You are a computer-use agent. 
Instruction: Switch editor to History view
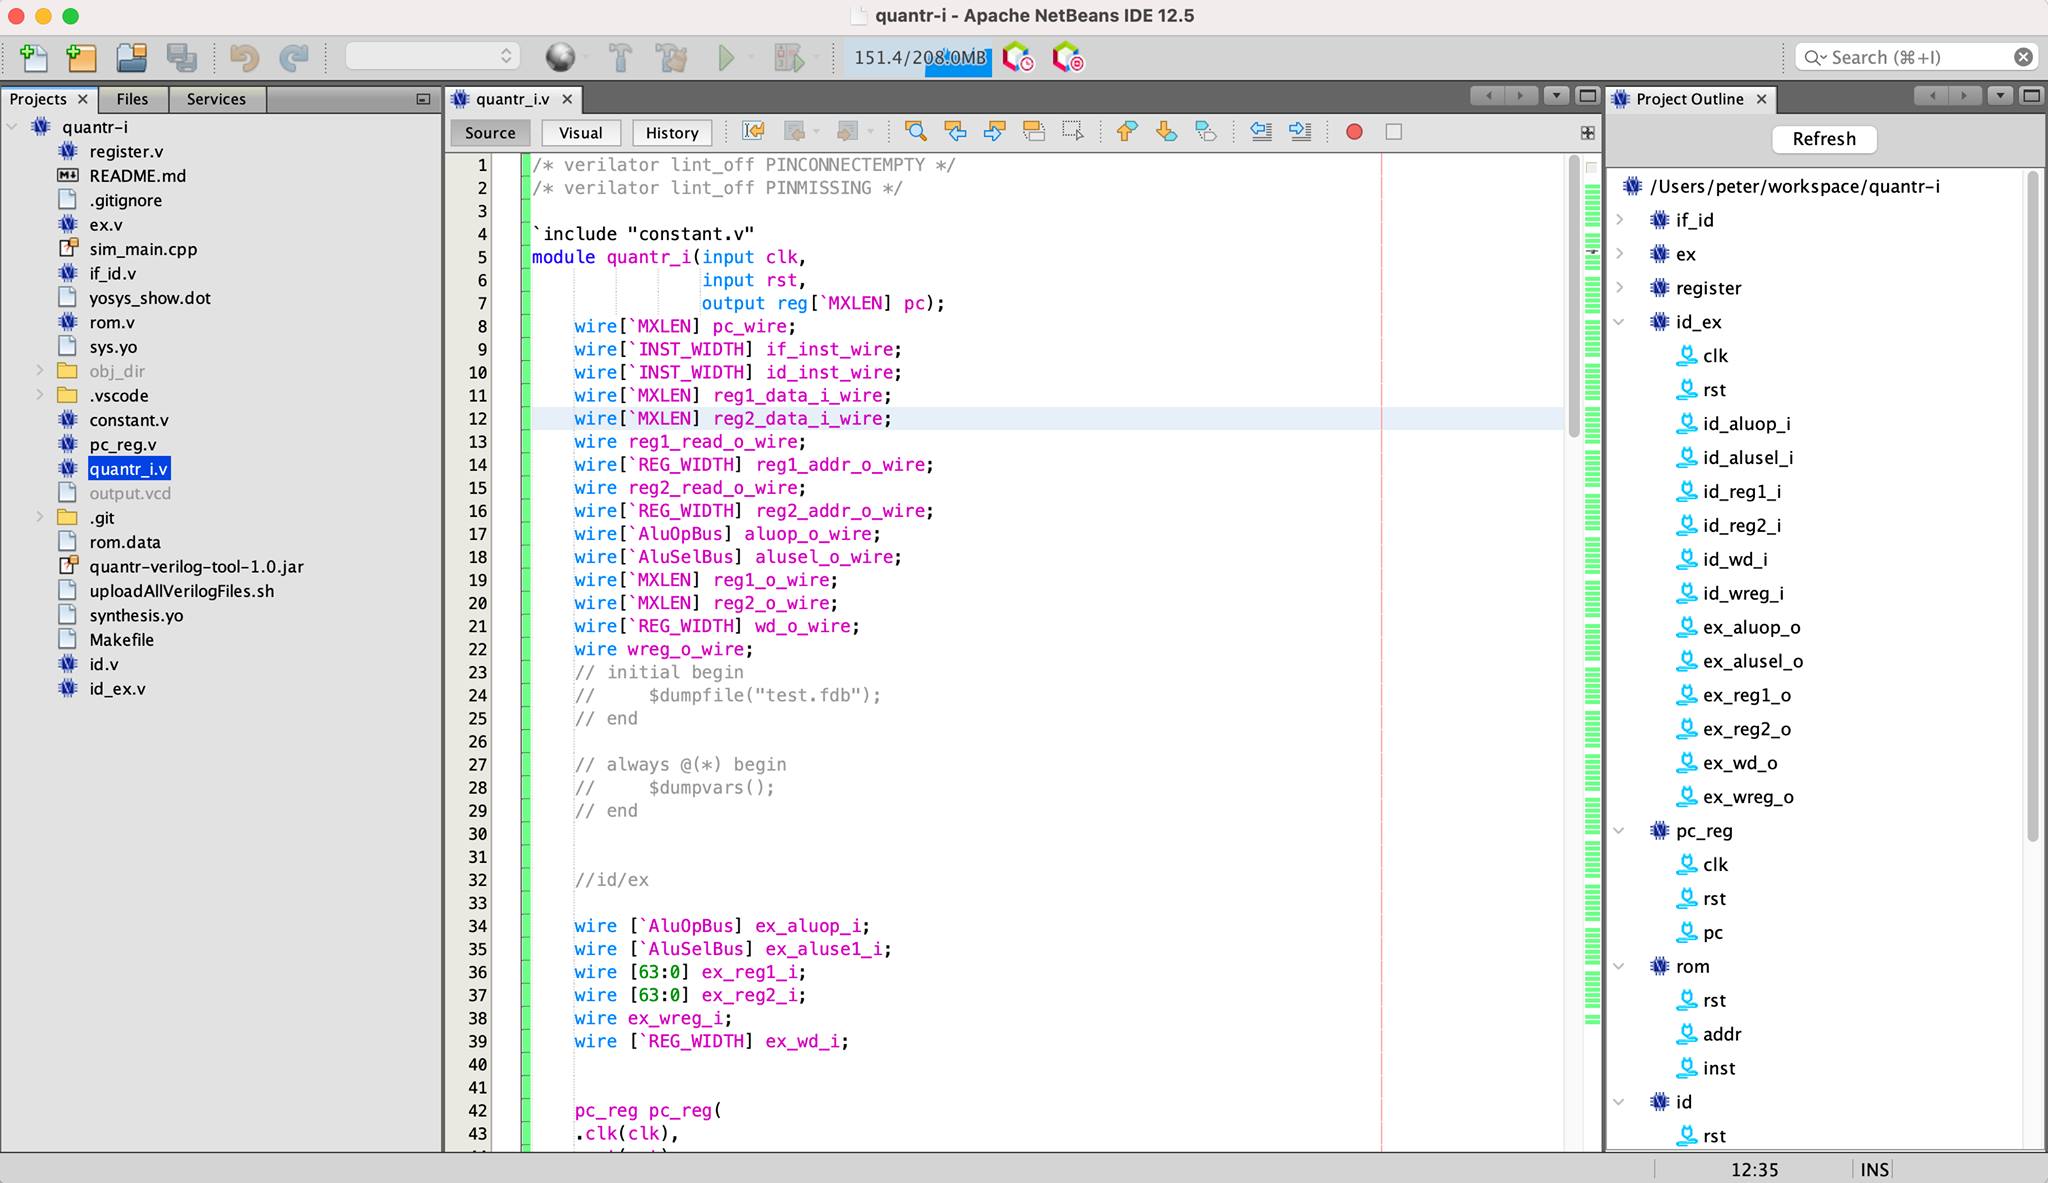pyautogui.click(x=672, y=132)
